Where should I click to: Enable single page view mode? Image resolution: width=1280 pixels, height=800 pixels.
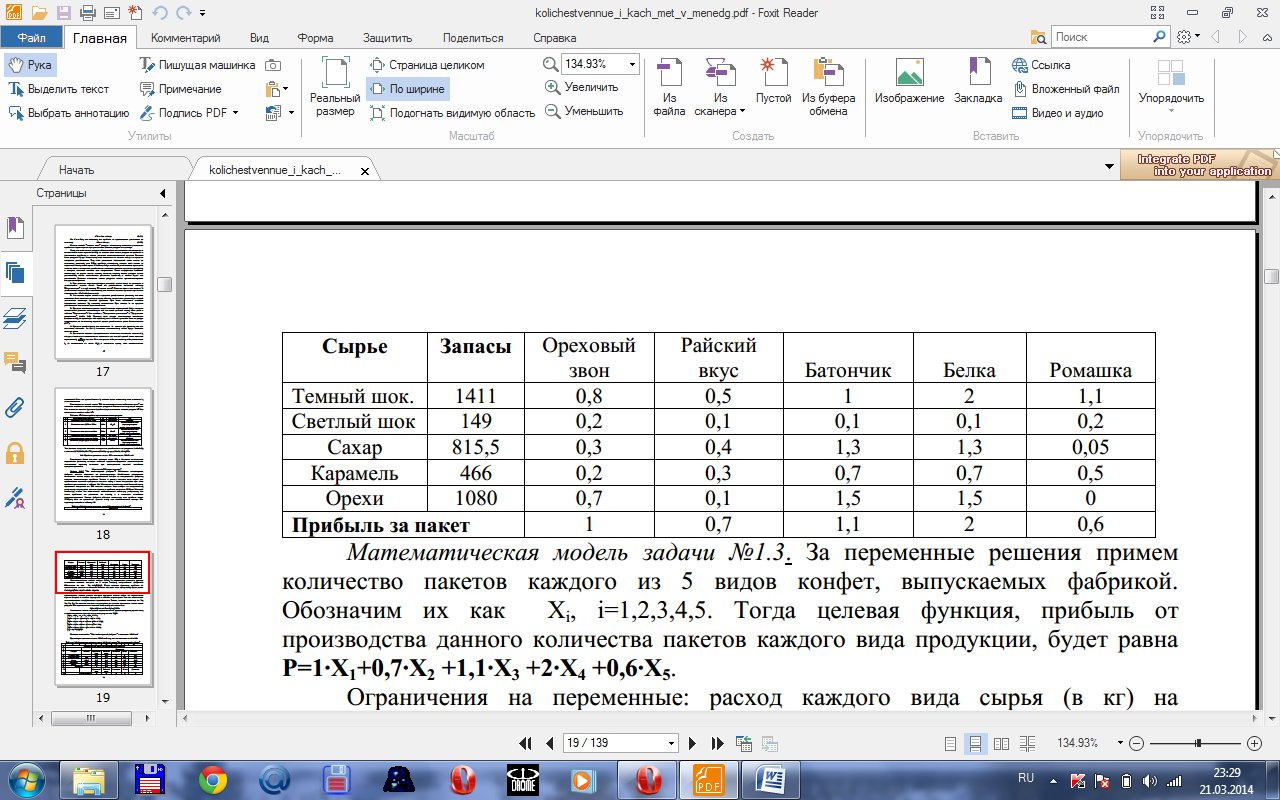(951, 744)
